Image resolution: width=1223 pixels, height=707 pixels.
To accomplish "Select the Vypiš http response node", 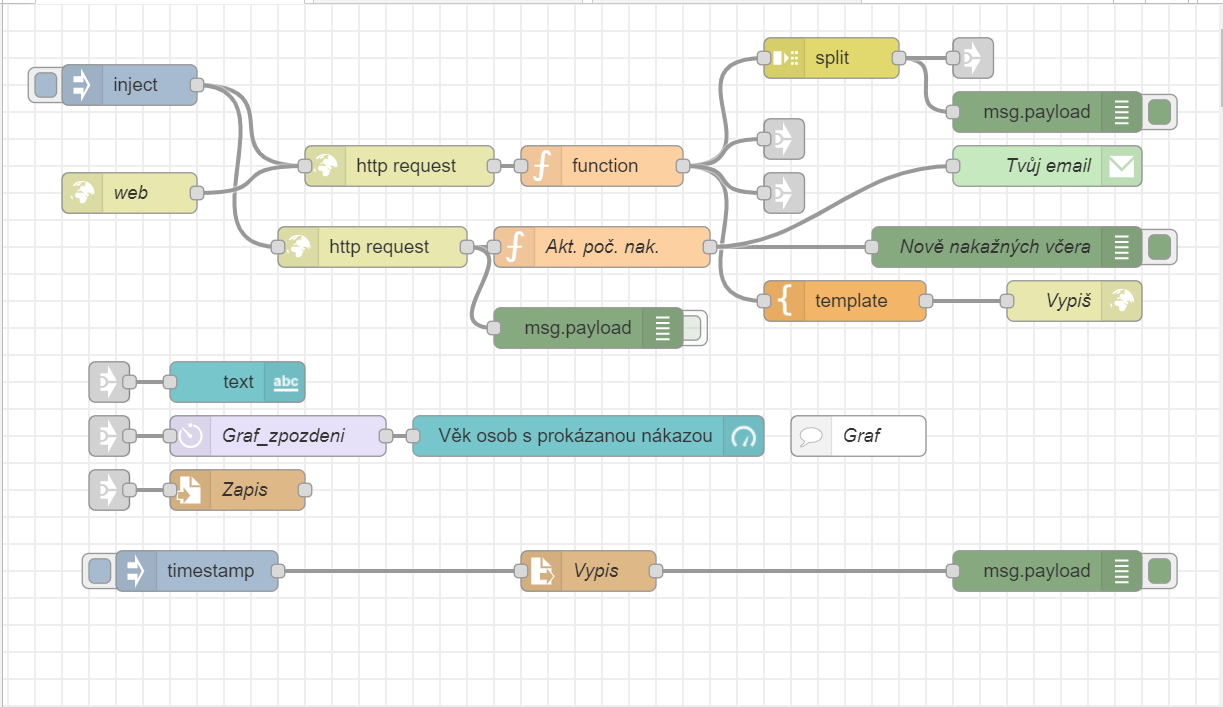I will pyautogui.click(x=1073, y=301).
